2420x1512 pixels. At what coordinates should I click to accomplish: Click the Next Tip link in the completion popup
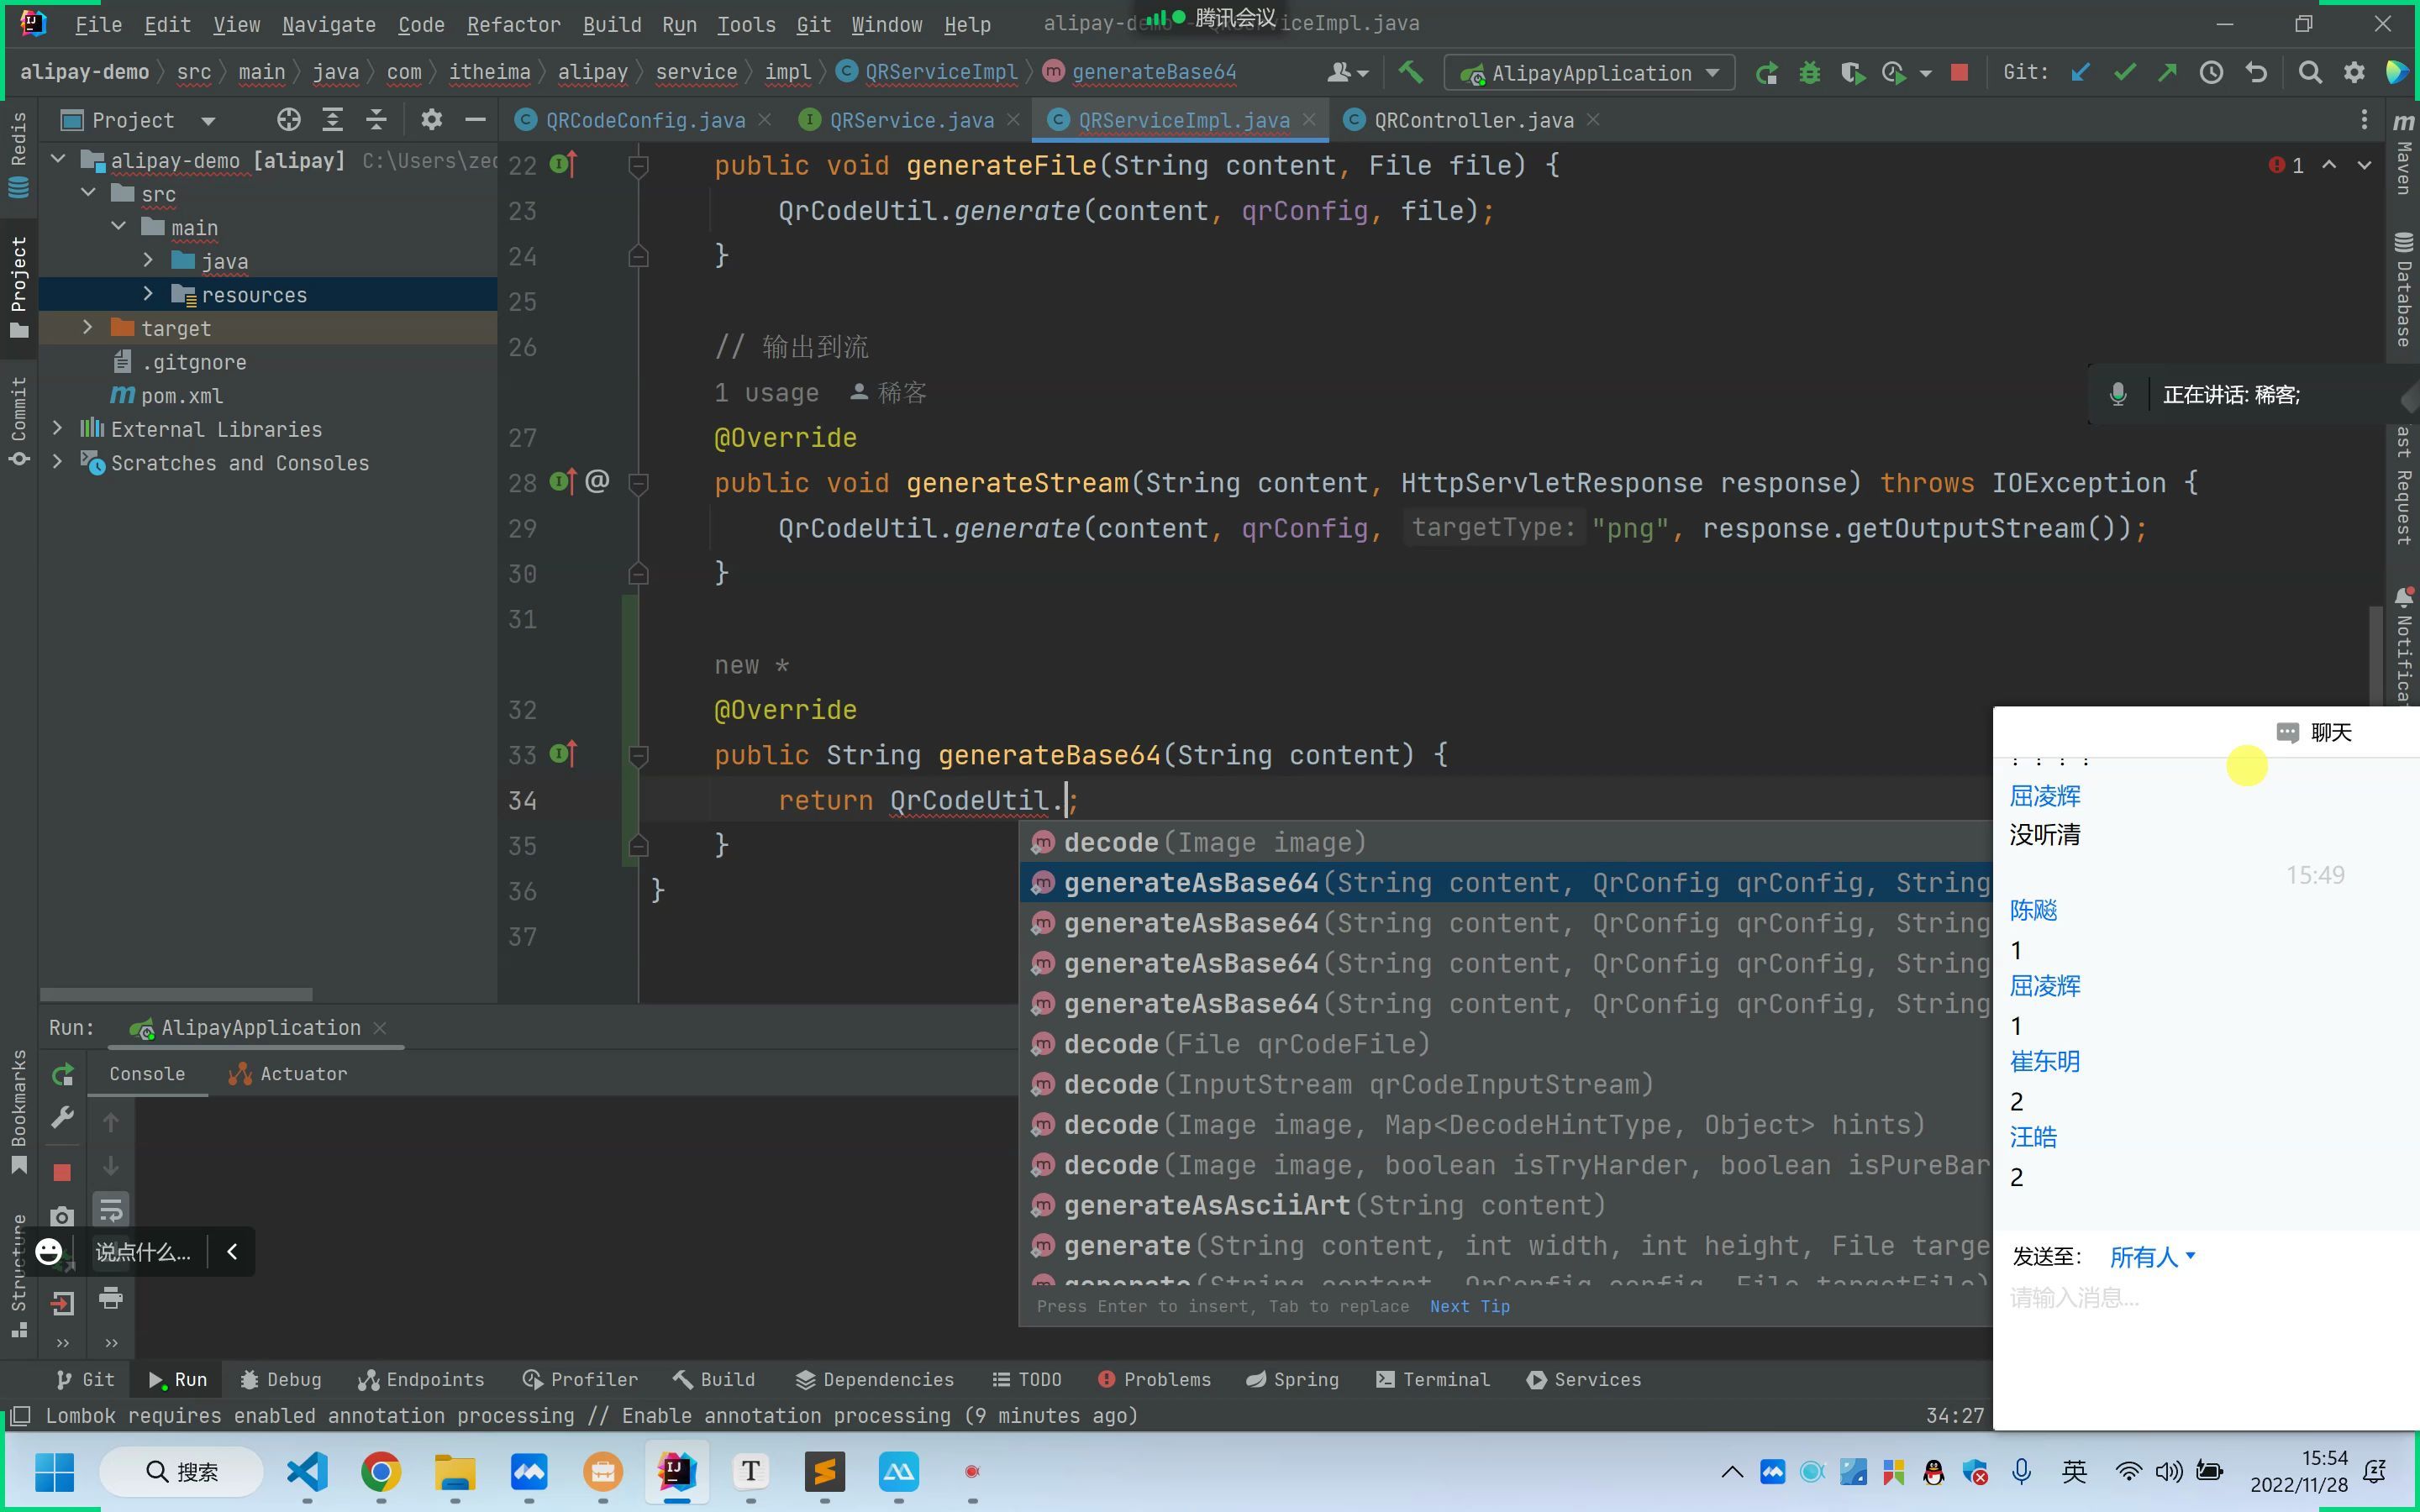click(x=1469, y=1306)
